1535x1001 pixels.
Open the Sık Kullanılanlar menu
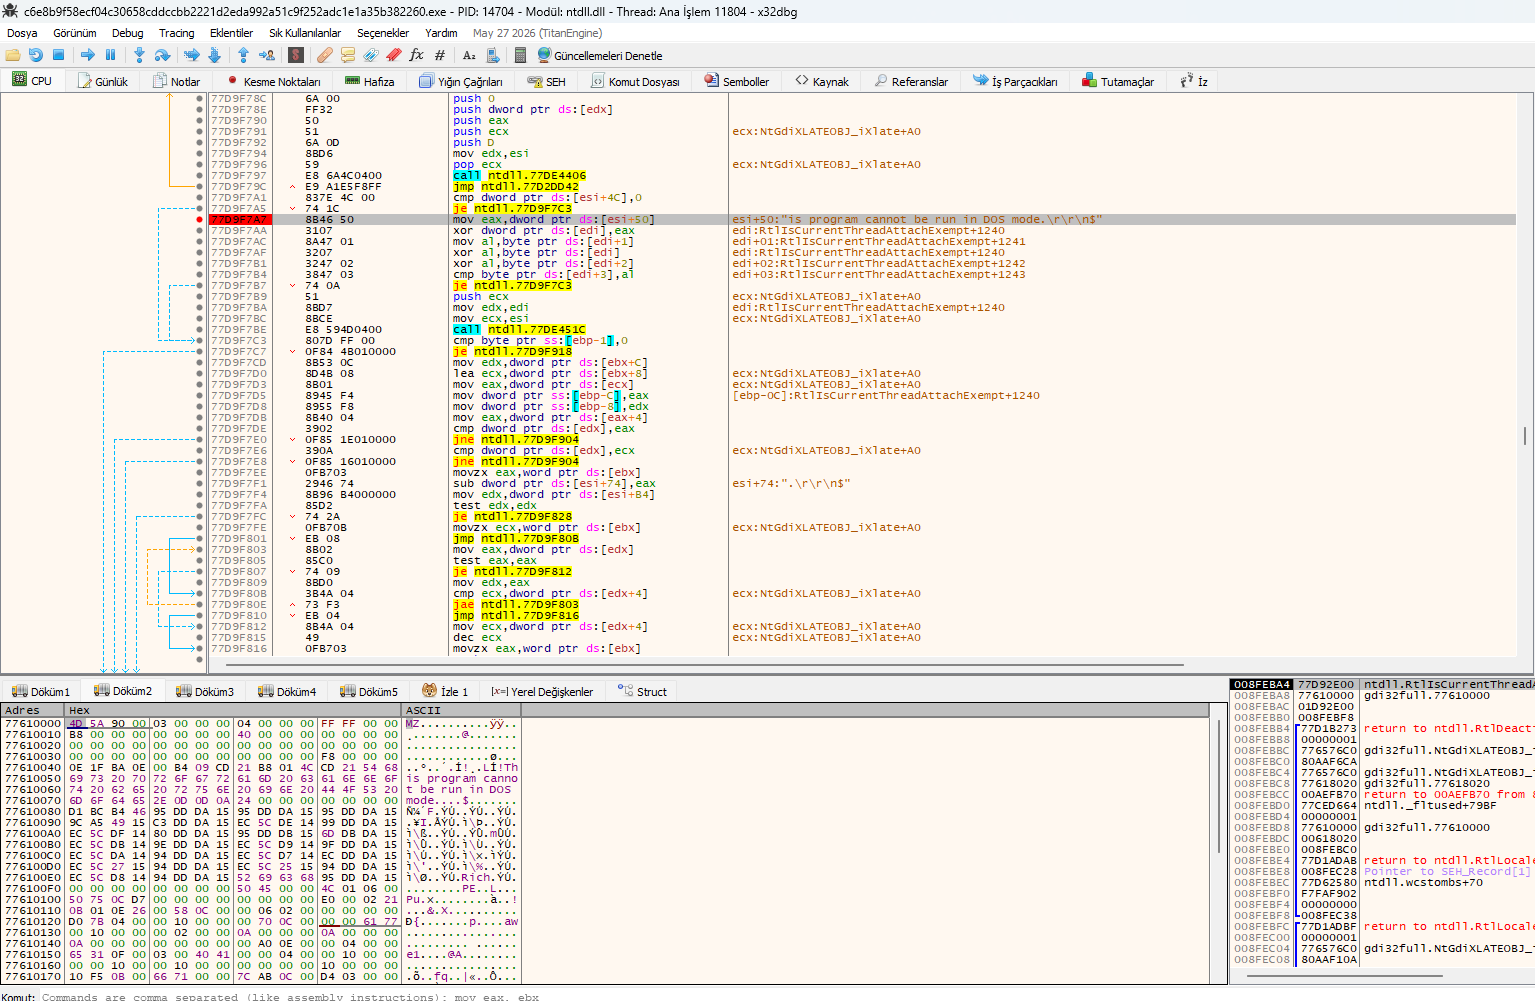coord(305,33)
